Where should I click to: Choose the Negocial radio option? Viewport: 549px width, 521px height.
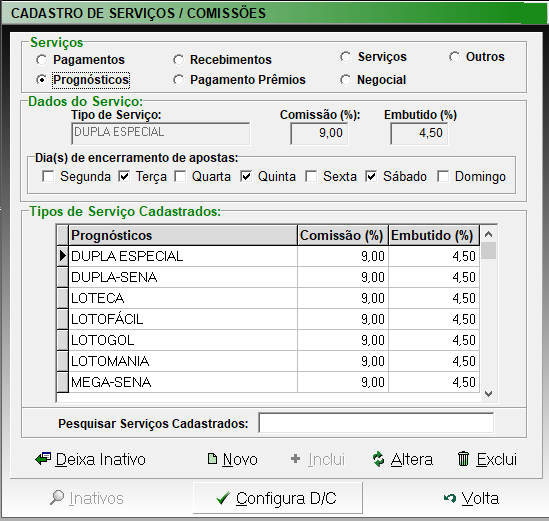pos(345,80)
